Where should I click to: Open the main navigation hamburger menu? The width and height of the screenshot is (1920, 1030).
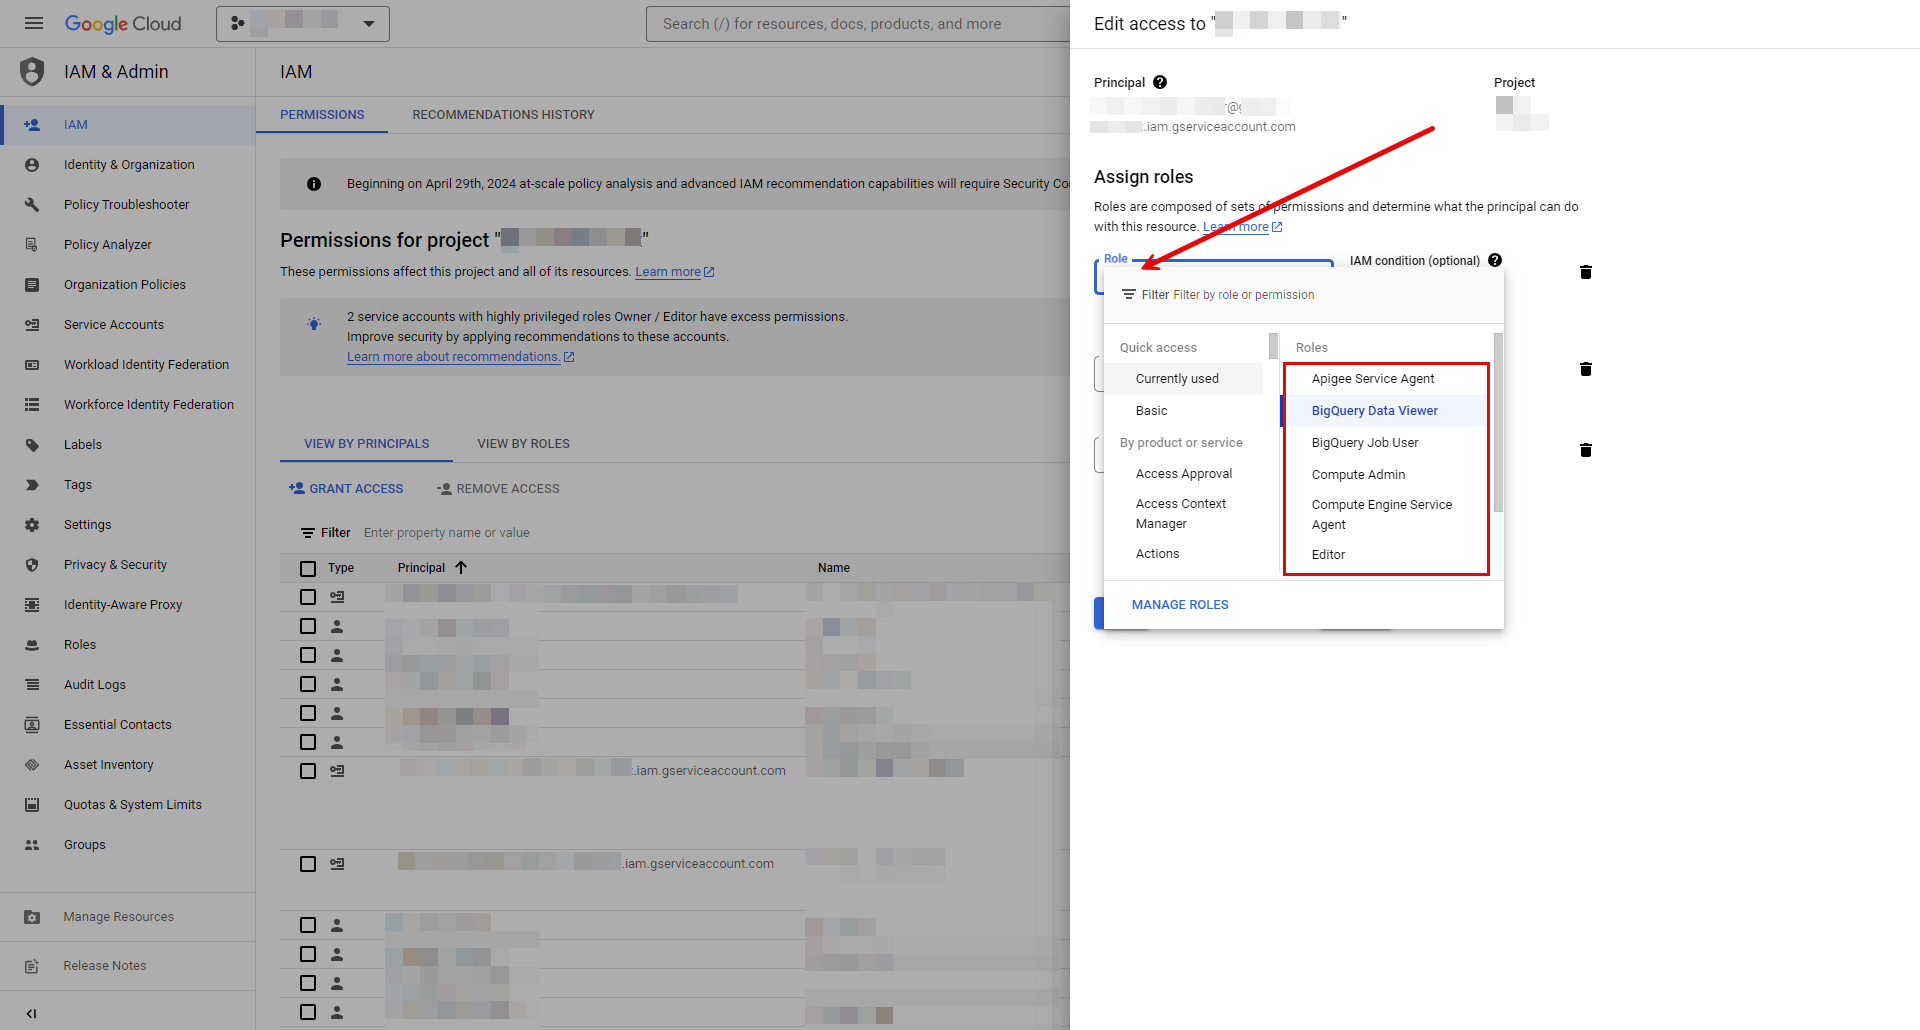coord(34,23)
